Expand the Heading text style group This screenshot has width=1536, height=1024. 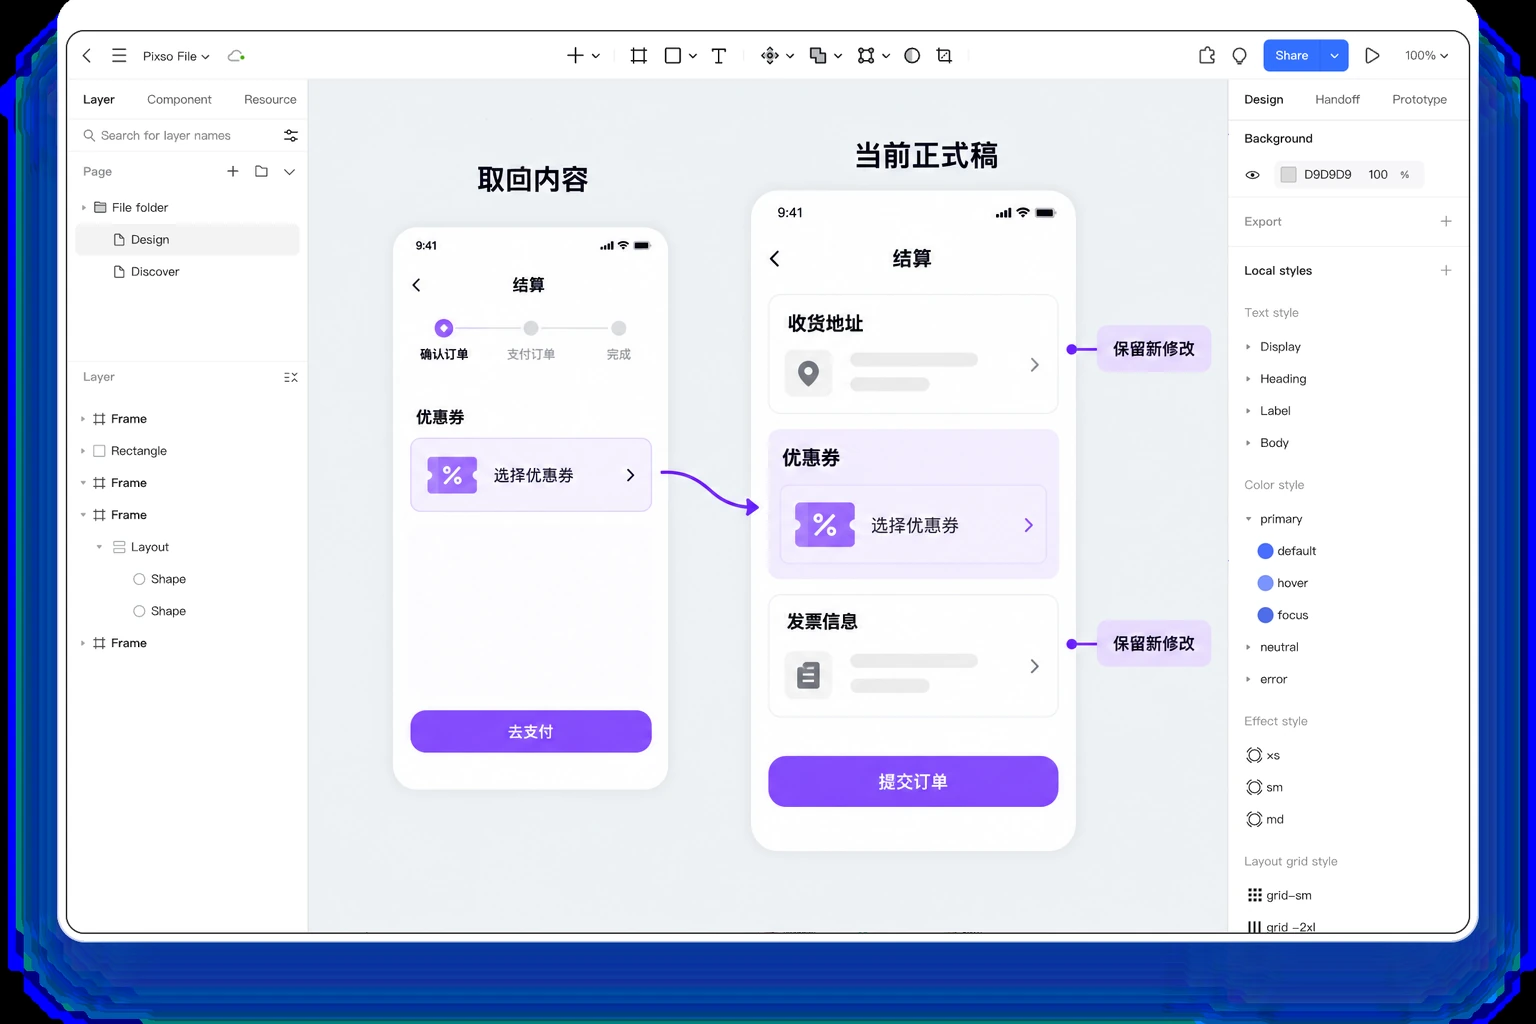[x=1248, y=379]
